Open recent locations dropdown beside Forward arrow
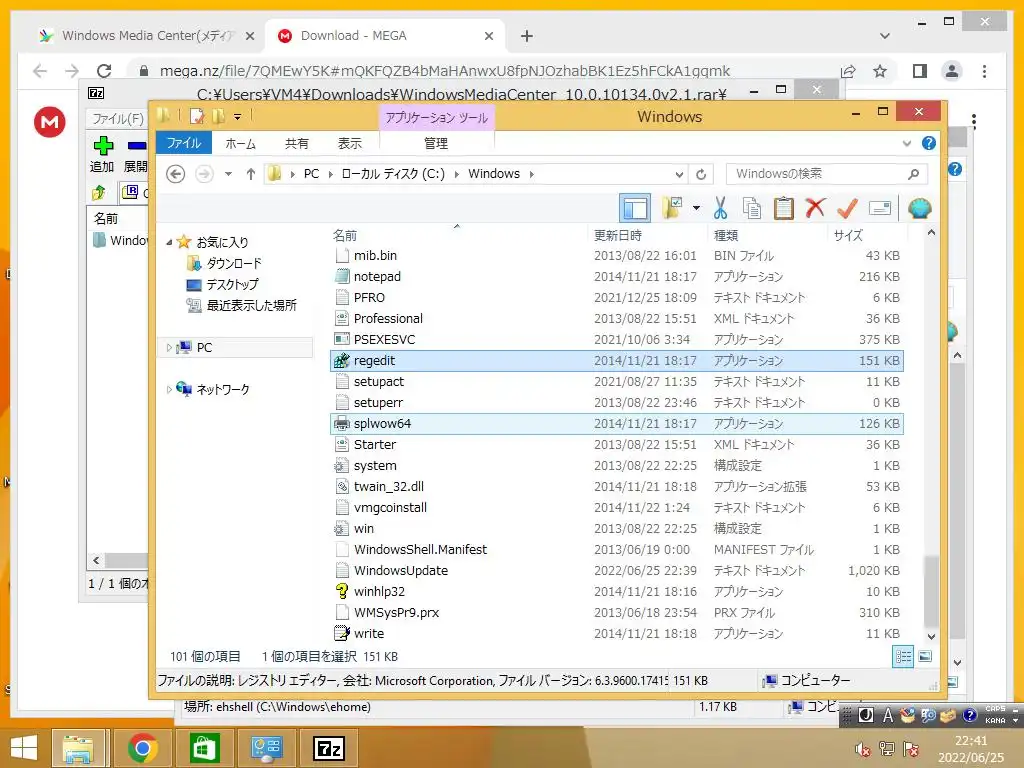Image resolution: width=1024 pixels, height=768 pixels. pyautogui.click(x=228, y=174)
